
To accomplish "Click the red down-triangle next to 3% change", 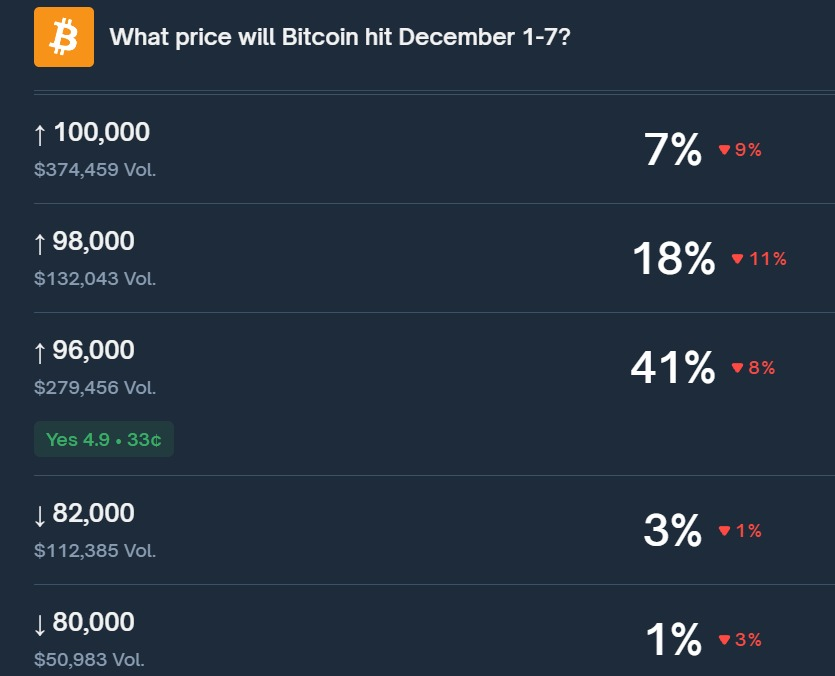I will pos(724,640).
